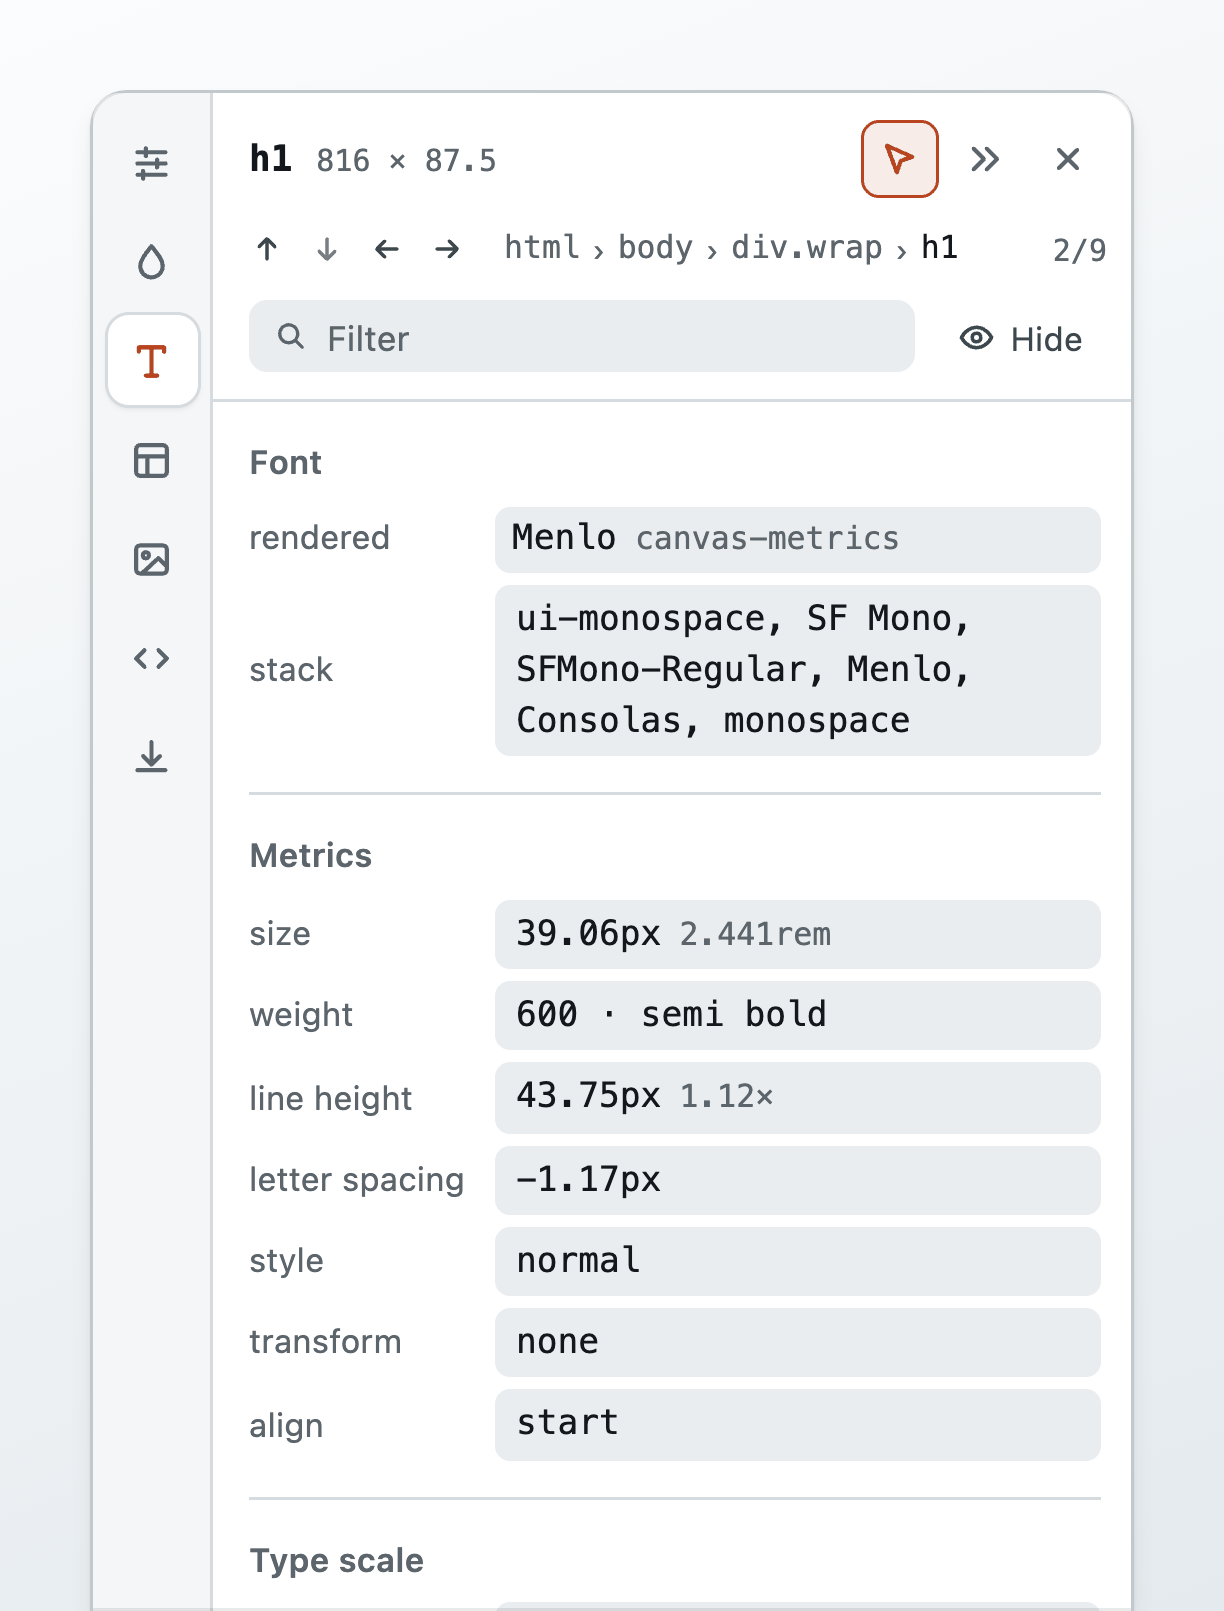The image size is (1224, 1611).
Task: Go to next sibling with right arrow
Action: point(447,248)
